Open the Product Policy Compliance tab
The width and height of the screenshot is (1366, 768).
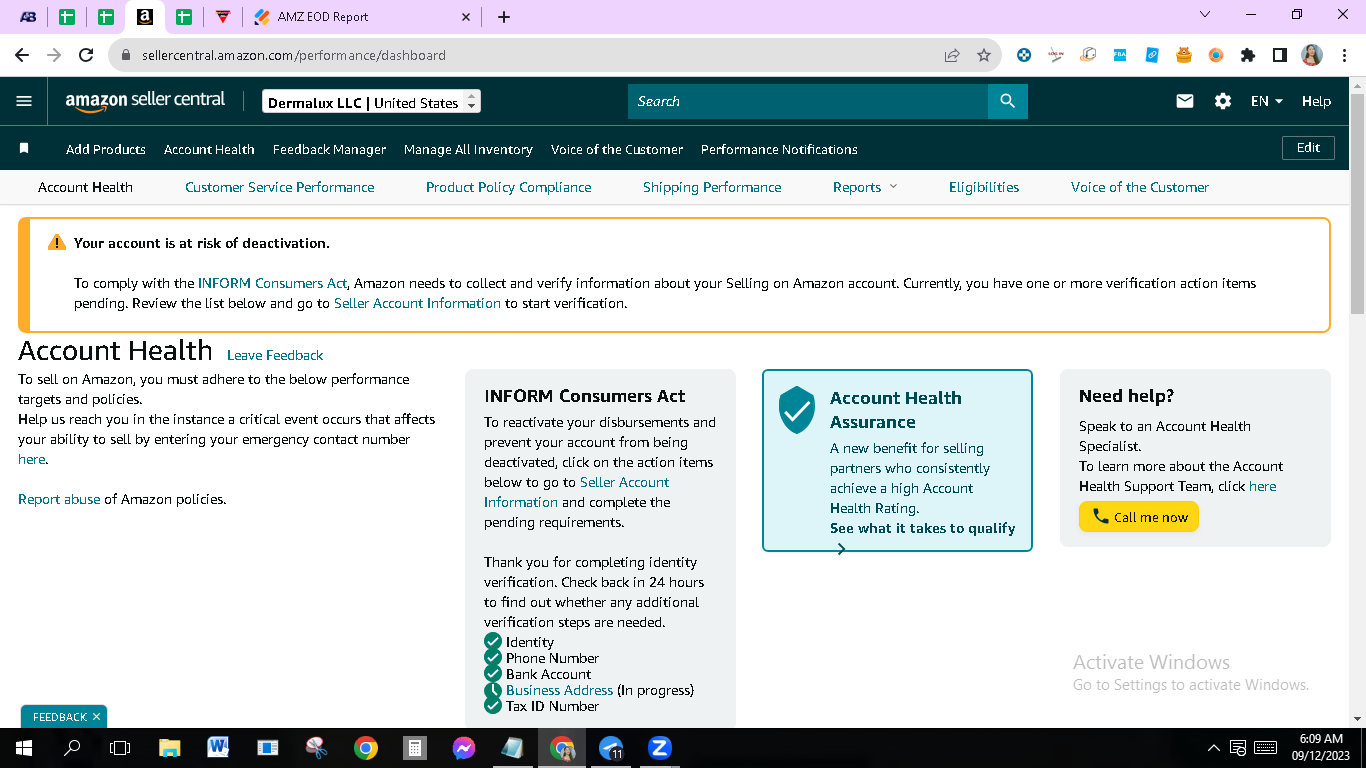click(508, 187)
